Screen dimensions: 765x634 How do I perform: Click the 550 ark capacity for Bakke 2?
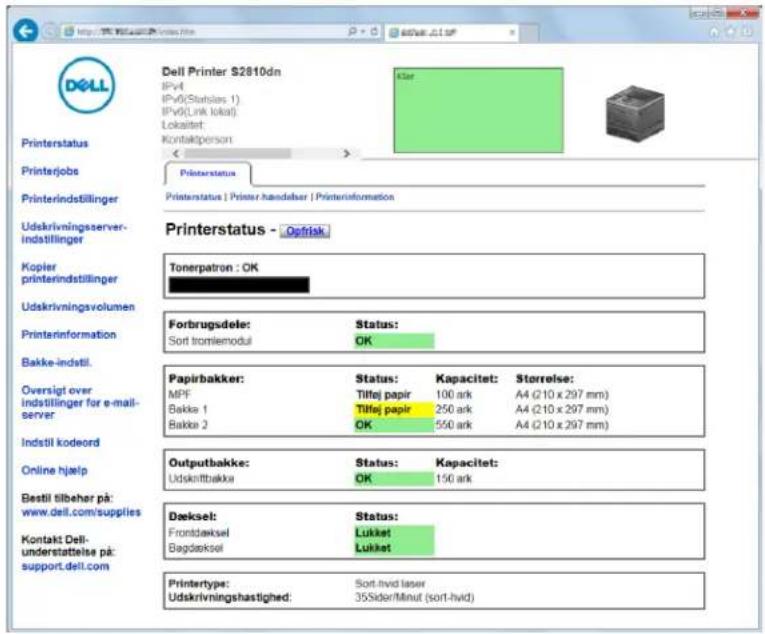click(454, 425)
